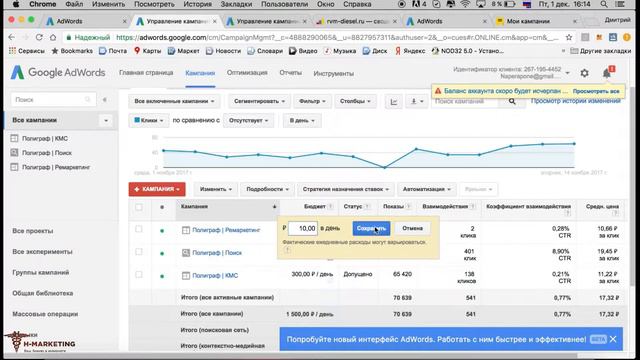Viewport: 640px width, 360px height.
Task: Open the Подробности dropdown
Action: (x=267, y=189)
